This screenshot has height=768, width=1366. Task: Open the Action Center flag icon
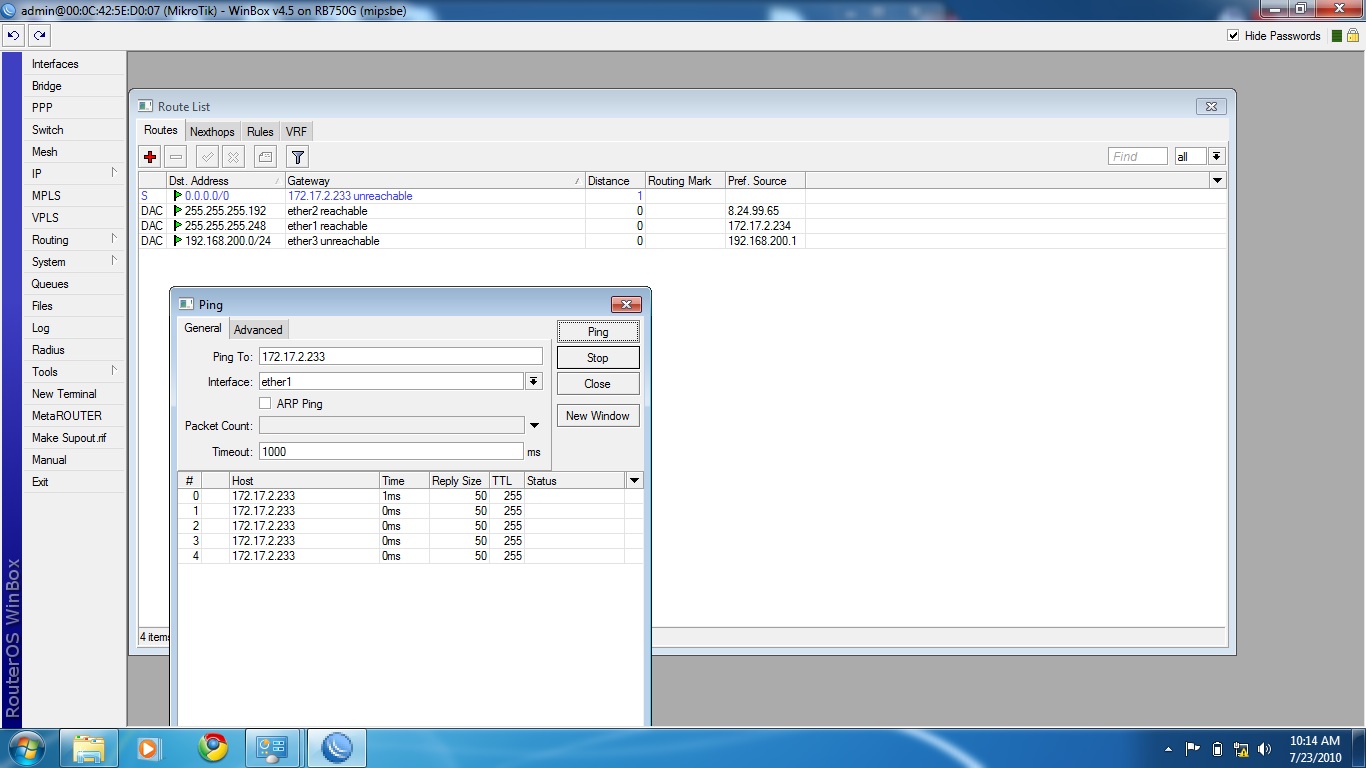[x=1193, y=749]
